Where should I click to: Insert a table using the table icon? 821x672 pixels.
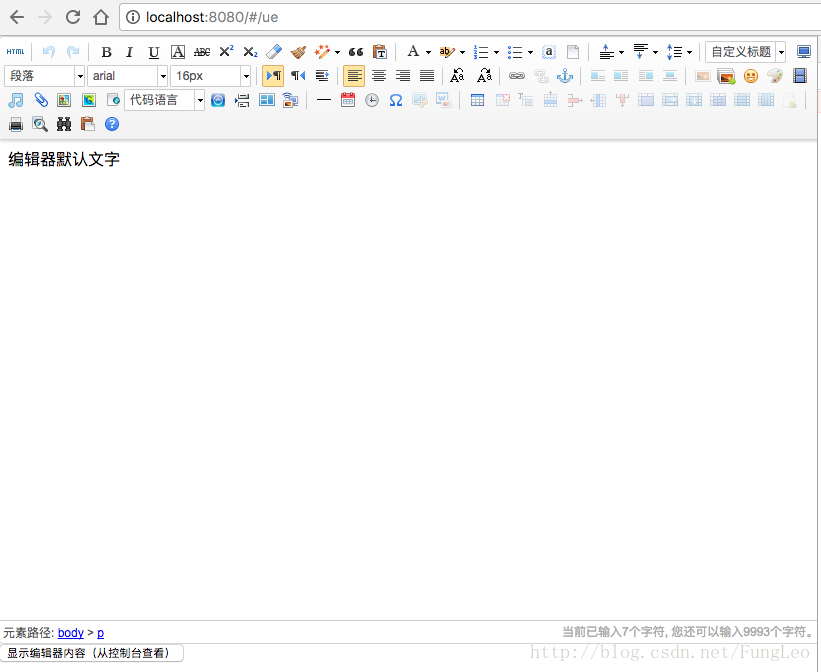(478, 100)
